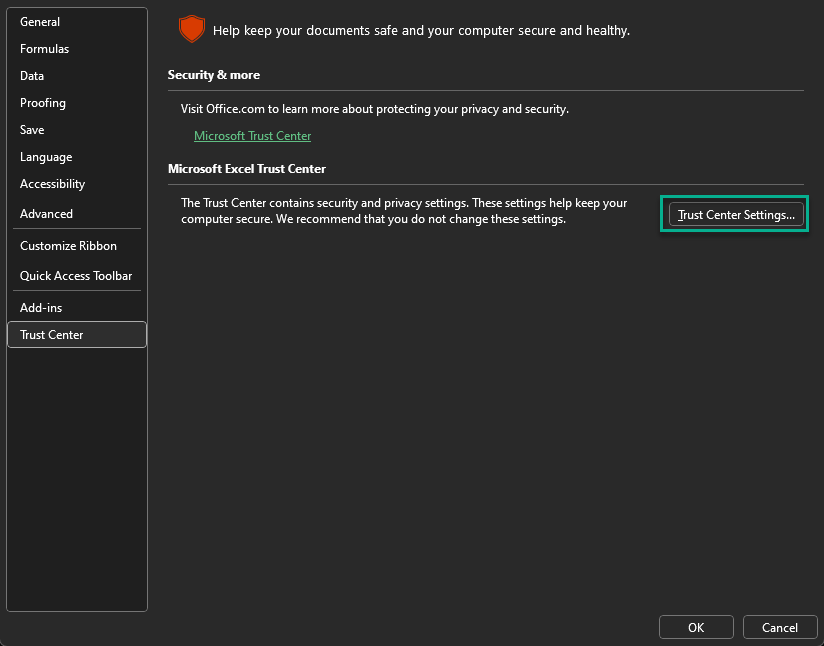This screenshot has height=646, width=824.
Task: Select Customize Ribbon in the sidebar
Action: click(68, 246)
